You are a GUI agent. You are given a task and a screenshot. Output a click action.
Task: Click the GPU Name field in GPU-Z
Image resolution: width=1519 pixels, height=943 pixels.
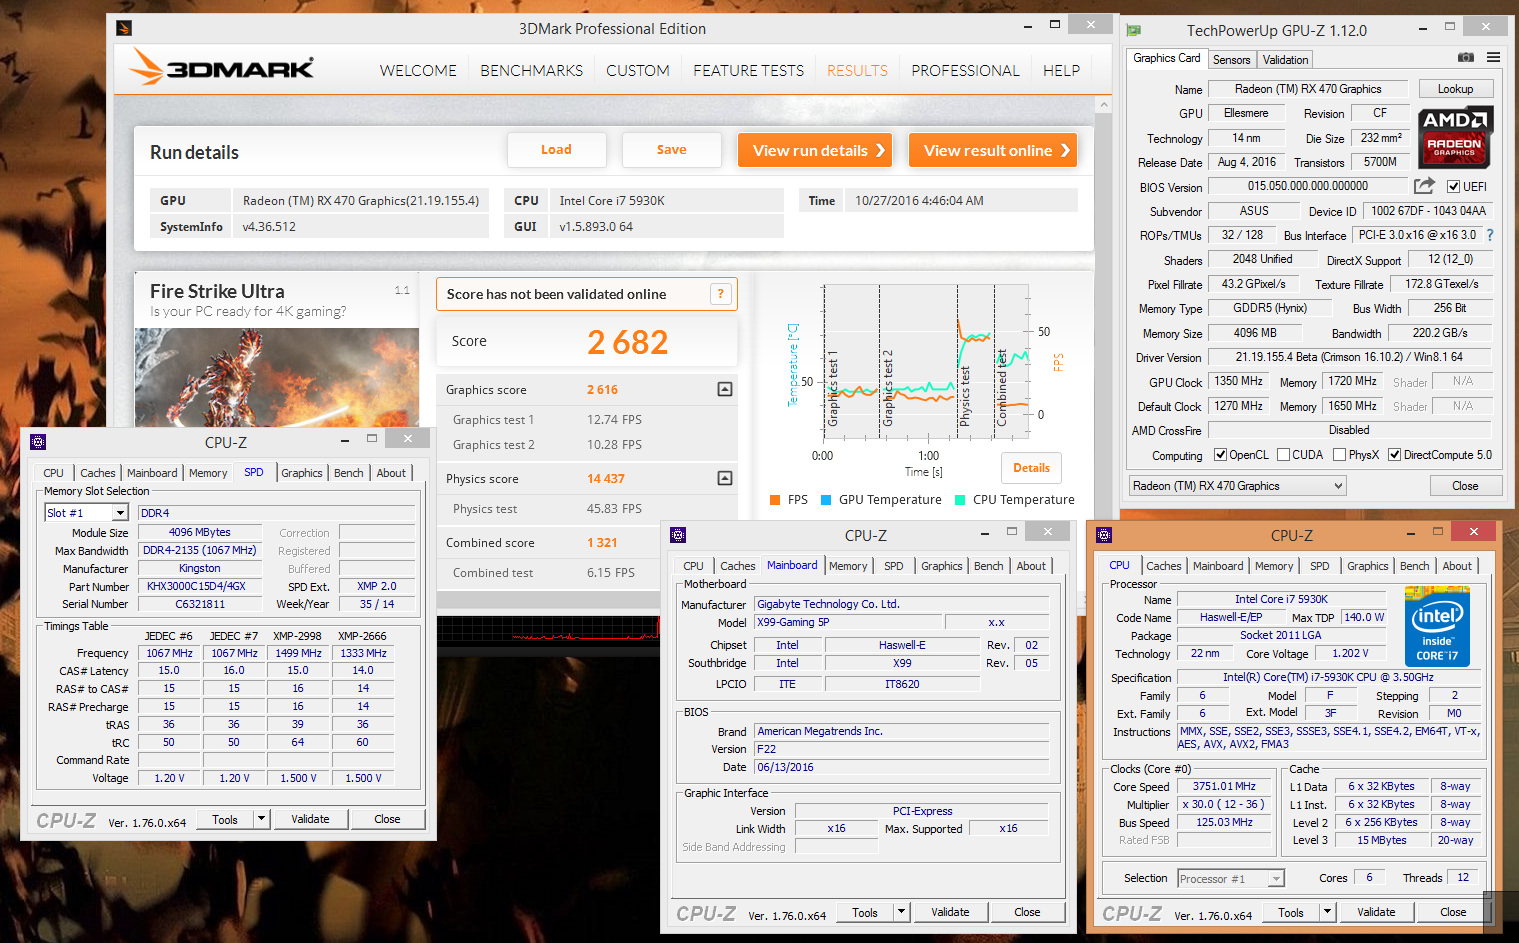[x=1307, y=89]
